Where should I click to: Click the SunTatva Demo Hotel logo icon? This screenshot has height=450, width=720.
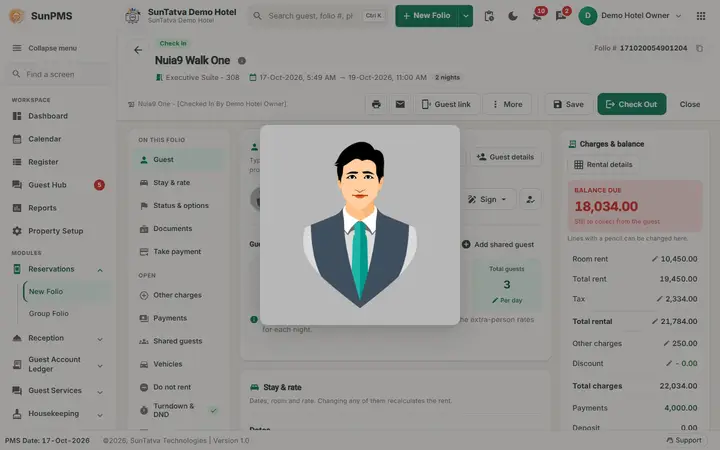tap(133, 16)
